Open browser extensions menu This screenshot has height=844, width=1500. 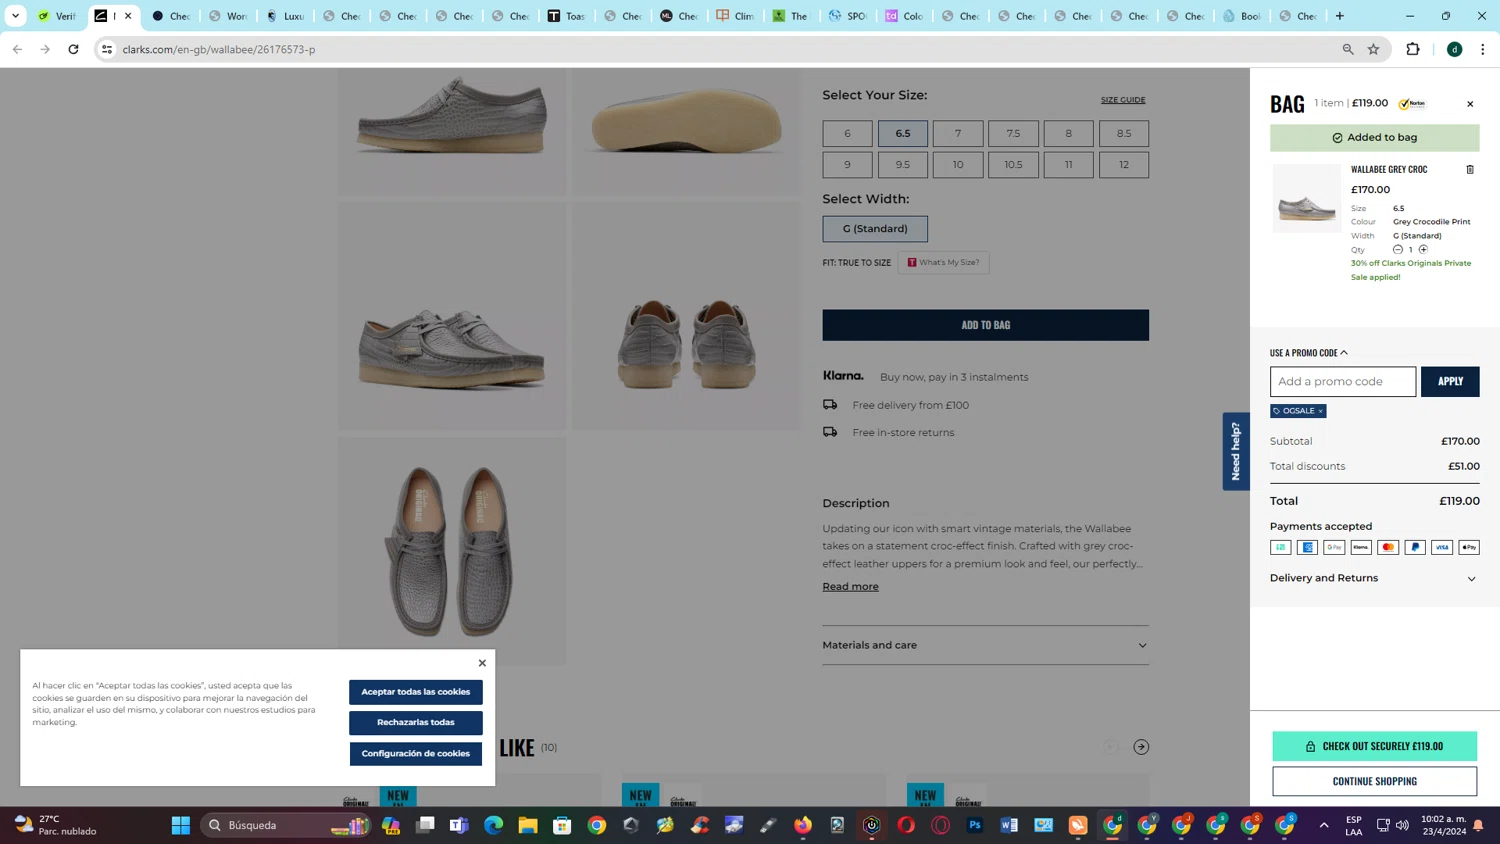pyautogui.click(x=1413, y=49)
